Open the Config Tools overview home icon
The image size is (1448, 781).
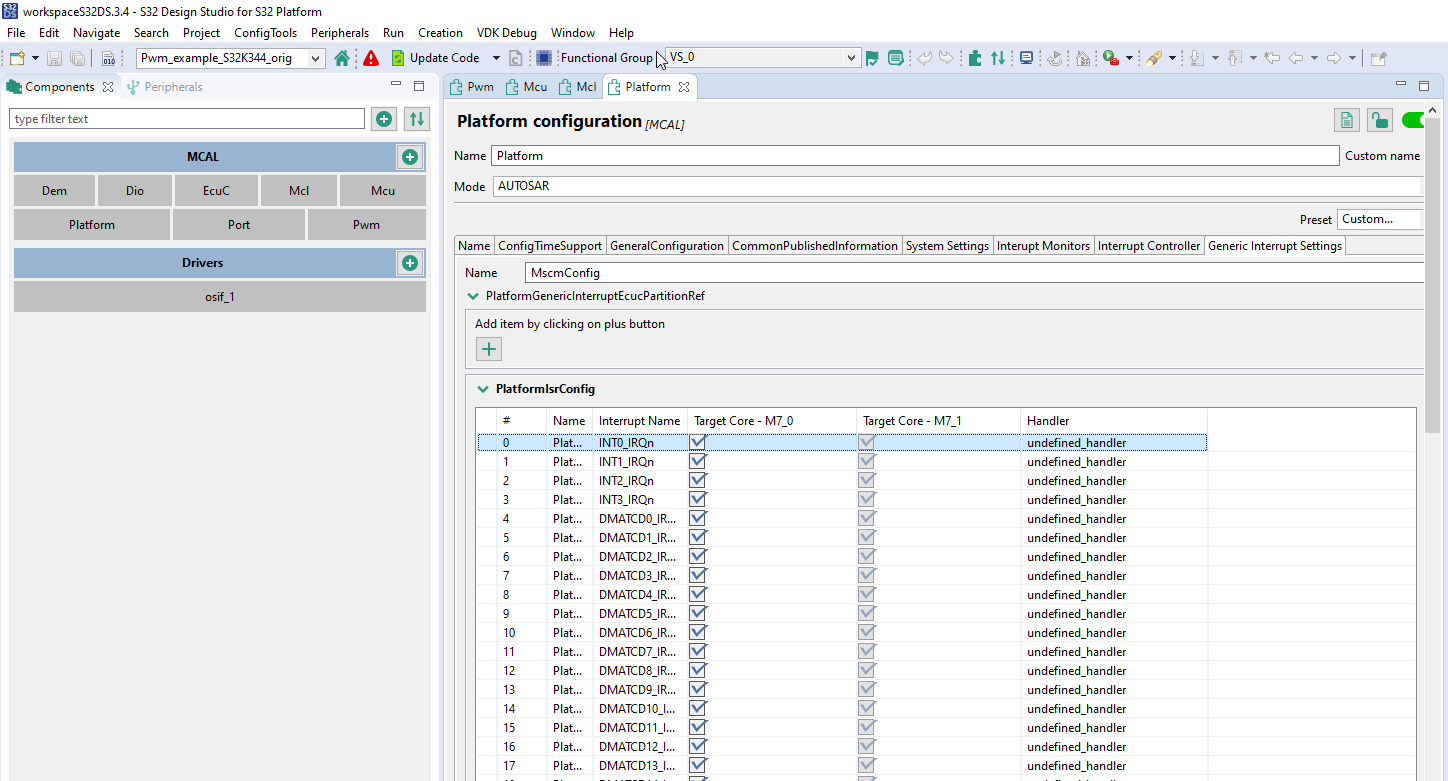coord(340,57)
